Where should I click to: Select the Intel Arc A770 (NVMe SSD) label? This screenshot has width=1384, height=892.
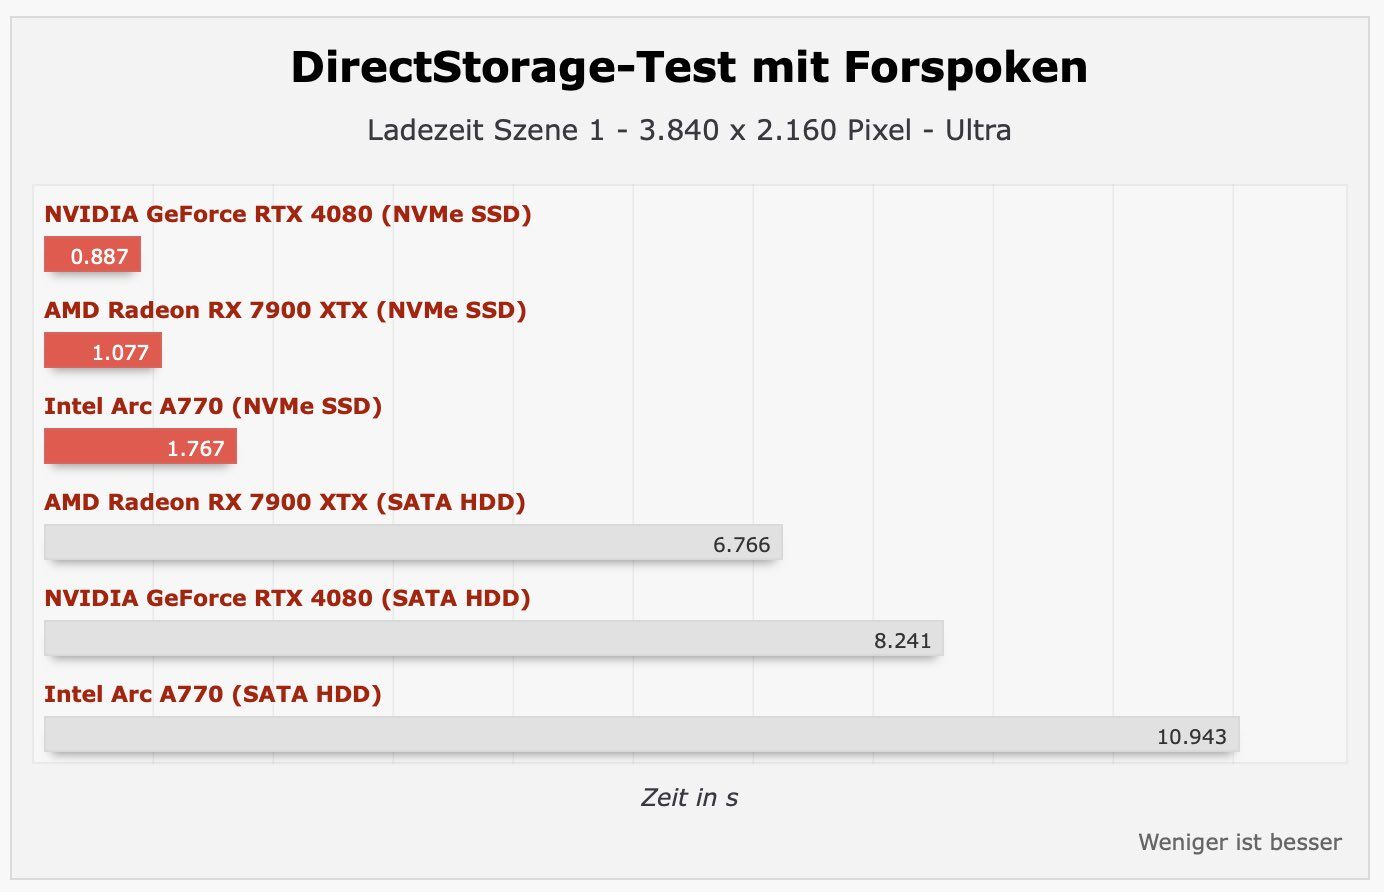click(213, 406)
